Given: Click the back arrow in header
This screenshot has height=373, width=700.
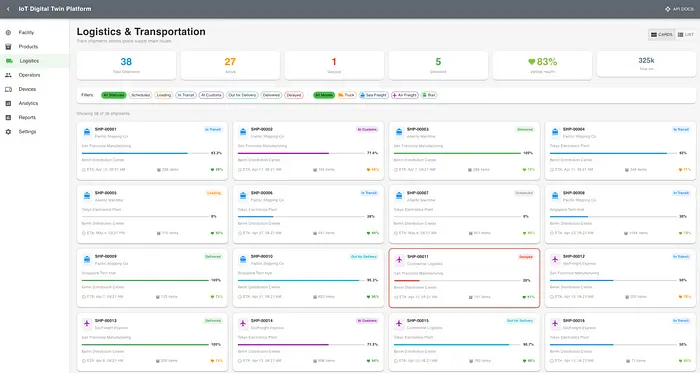Looking at the screenshot, I should click(8, 9).
